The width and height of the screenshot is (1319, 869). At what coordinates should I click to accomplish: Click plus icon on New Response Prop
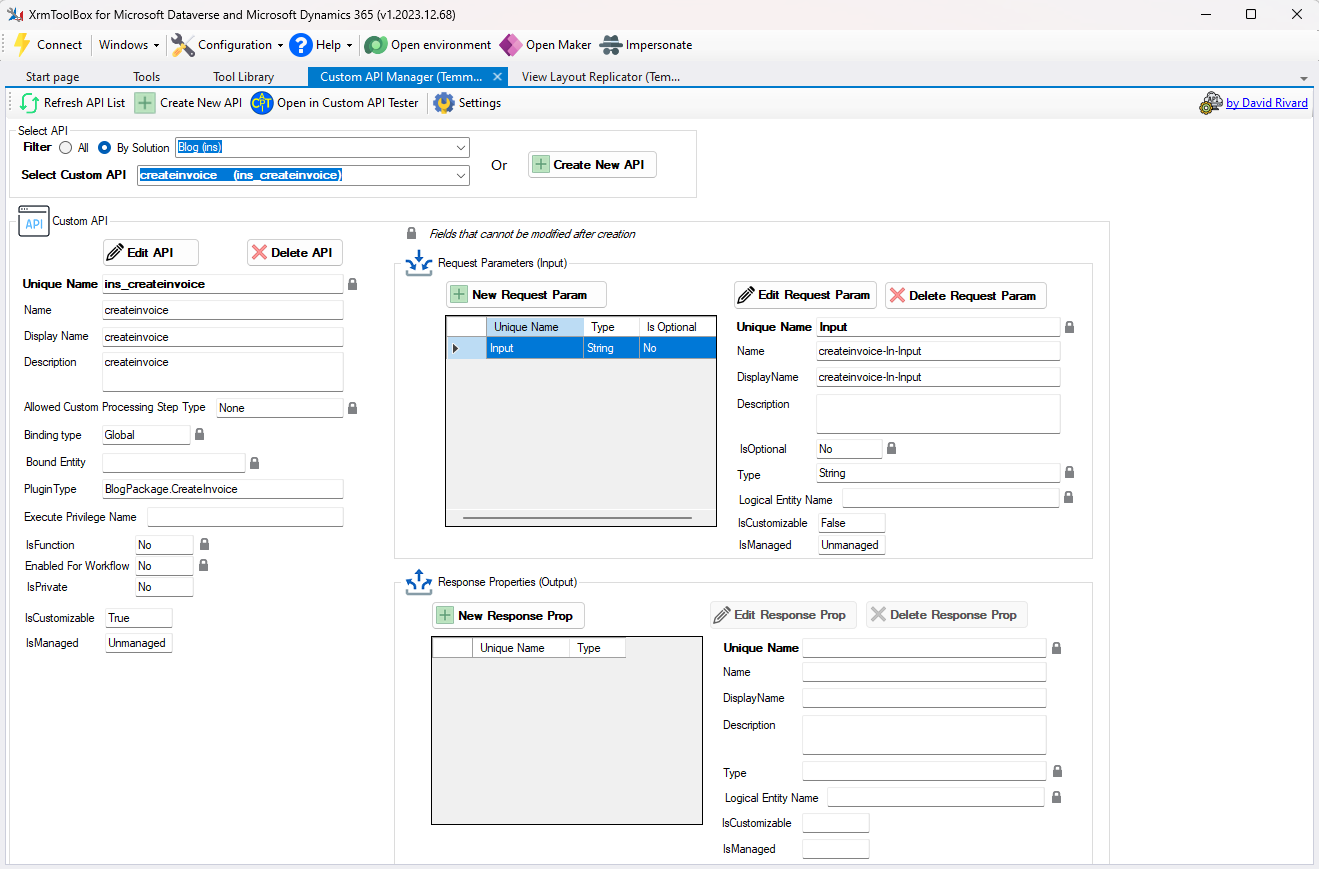(x=445, y=615)
